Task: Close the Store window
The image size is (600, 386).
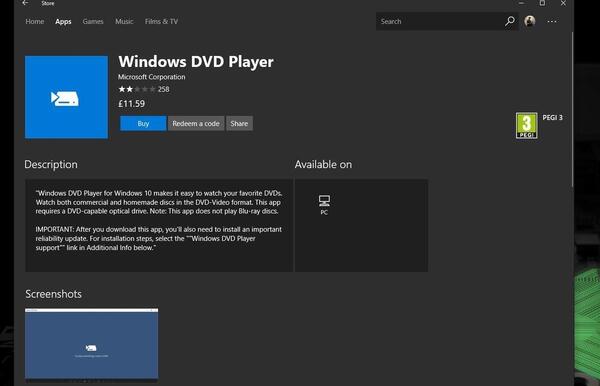Action: tap(563, 3)
